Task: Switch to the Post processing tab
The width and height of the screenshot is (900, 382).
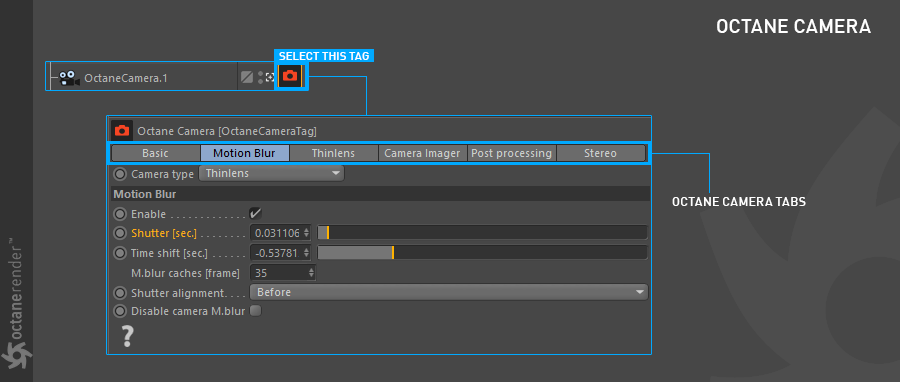Action: (x=511, y=153)
